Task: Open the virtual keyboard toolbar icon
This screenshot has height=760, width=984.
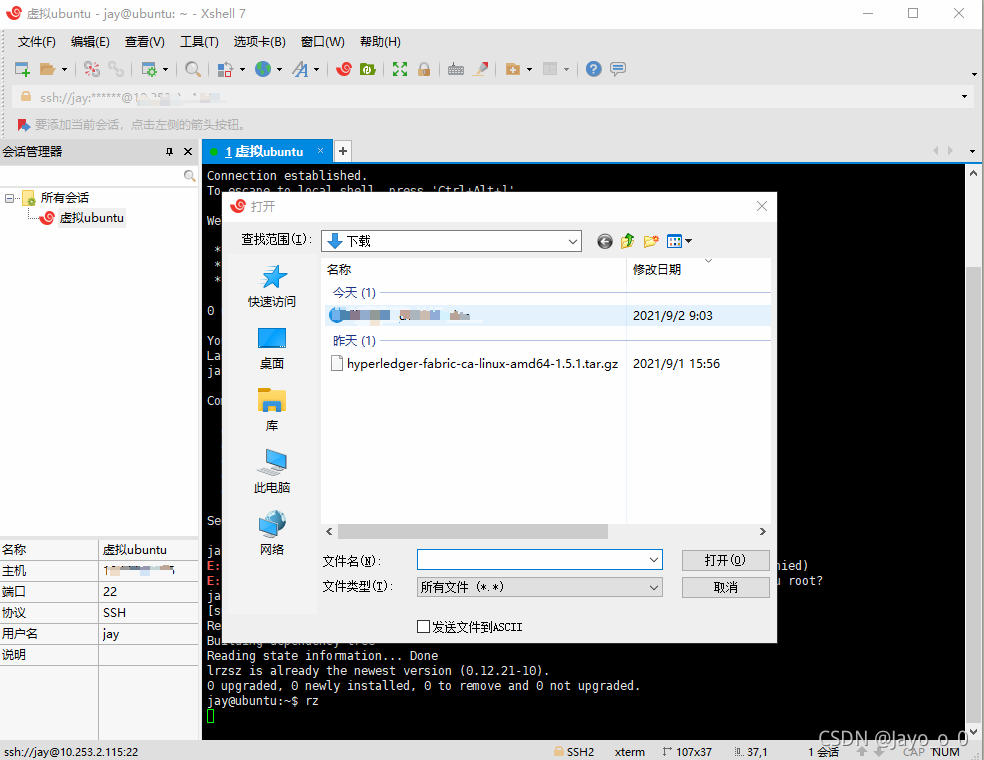Action: 456,69
